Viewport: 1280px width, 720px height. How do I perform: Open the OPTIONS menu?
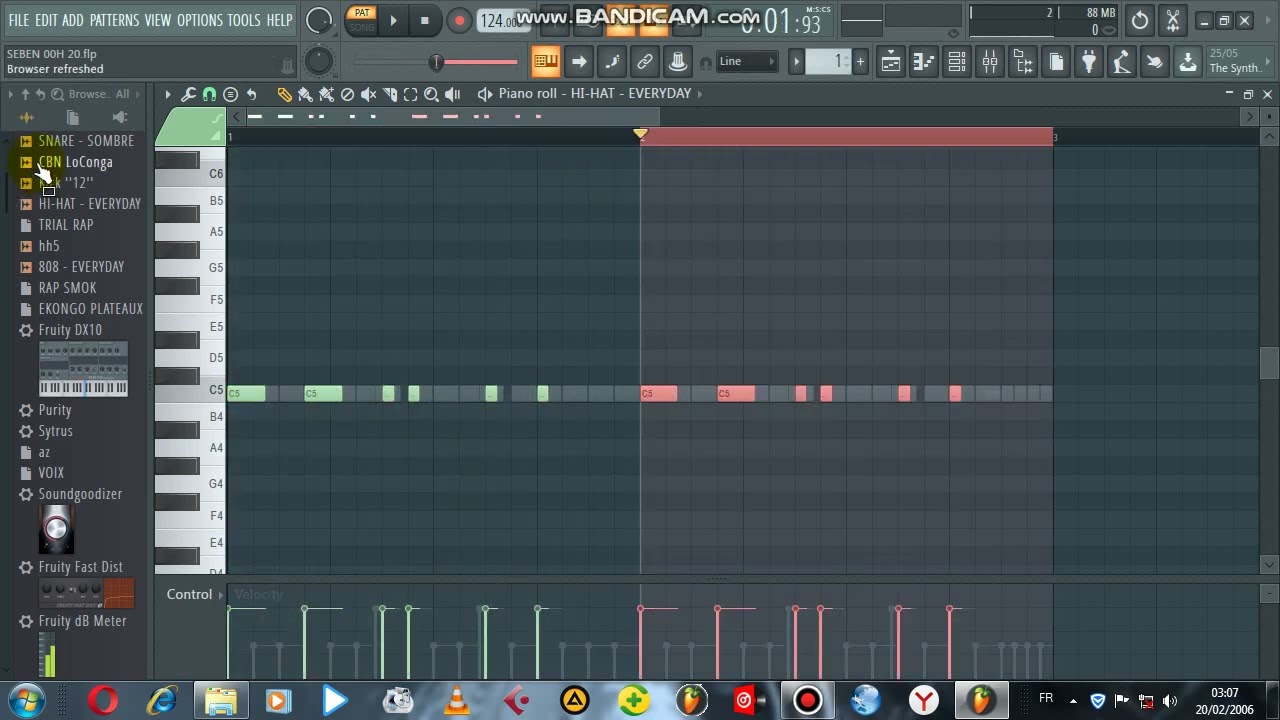199,20
